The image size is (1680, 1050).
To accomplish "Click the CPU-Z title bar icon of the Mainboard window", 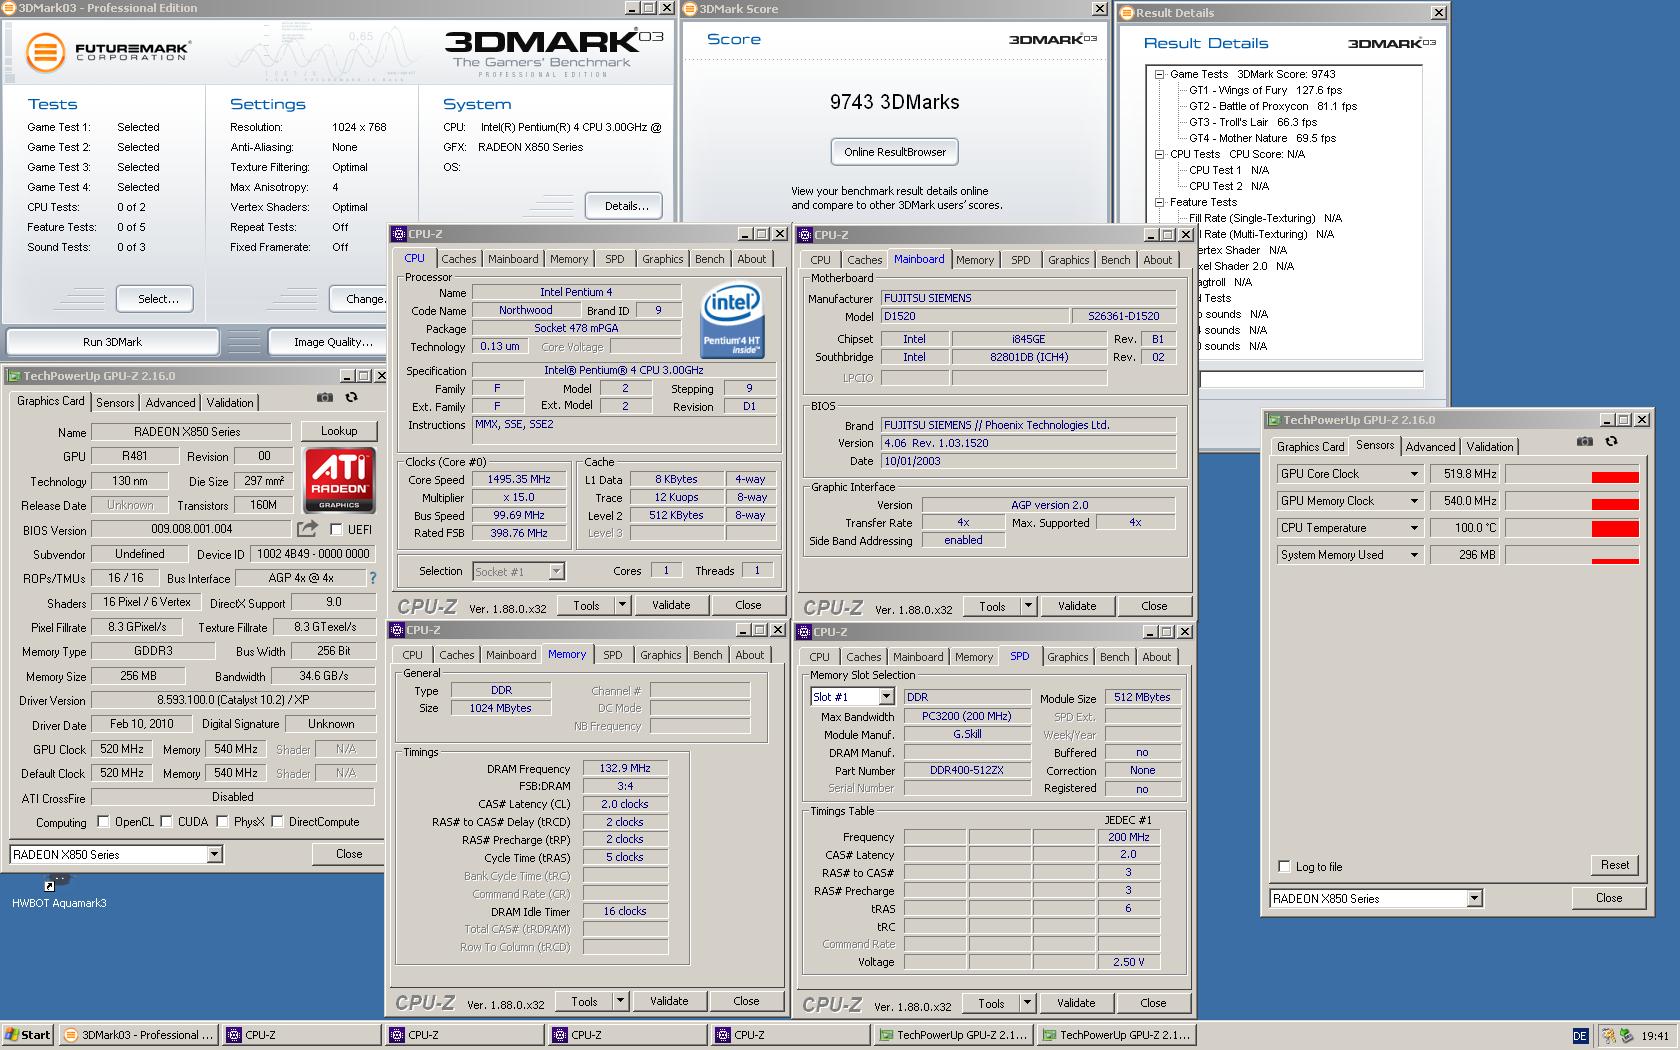I will pos(805,235).
